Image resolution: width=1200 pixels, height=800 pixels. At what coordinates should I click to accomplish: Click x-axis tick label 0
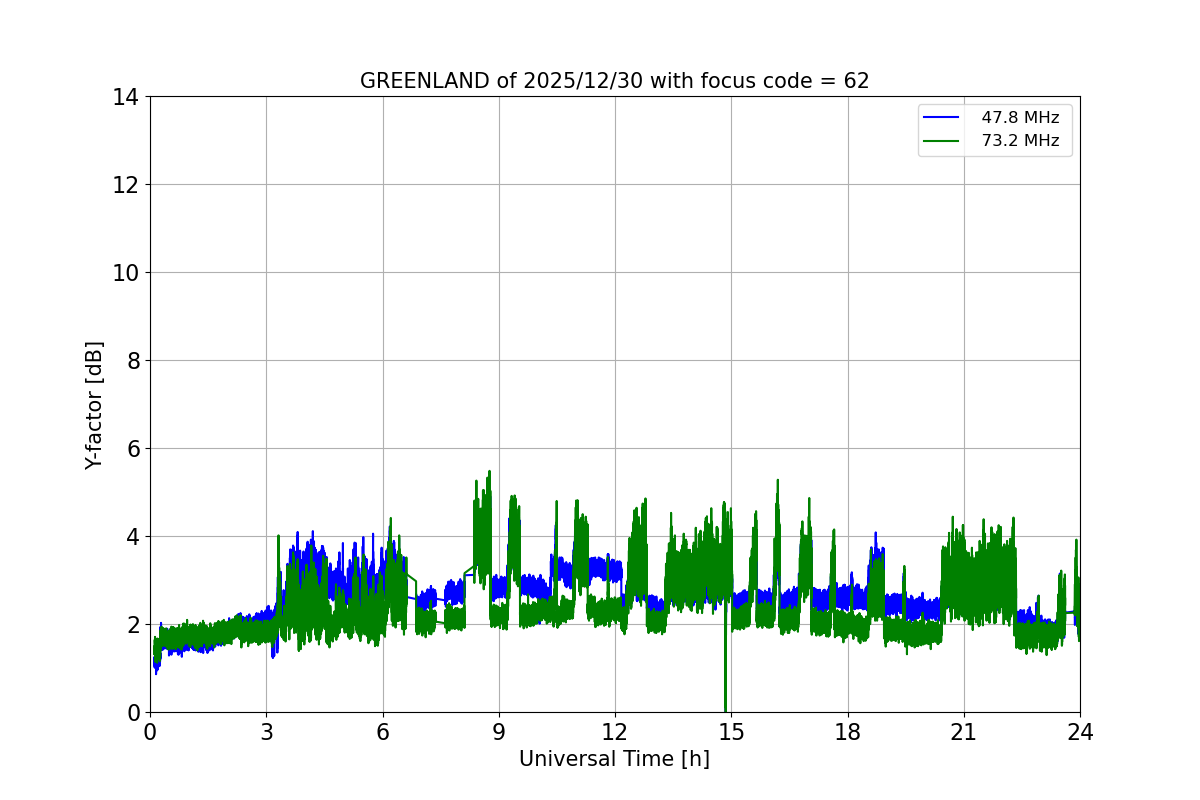point(150,732)
